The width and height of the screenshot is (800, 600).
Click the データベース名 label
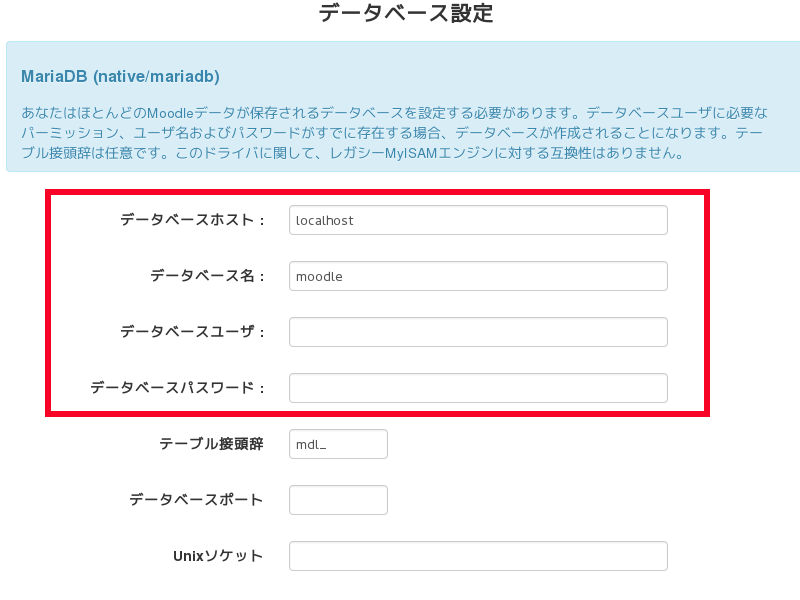coord(207,276)
